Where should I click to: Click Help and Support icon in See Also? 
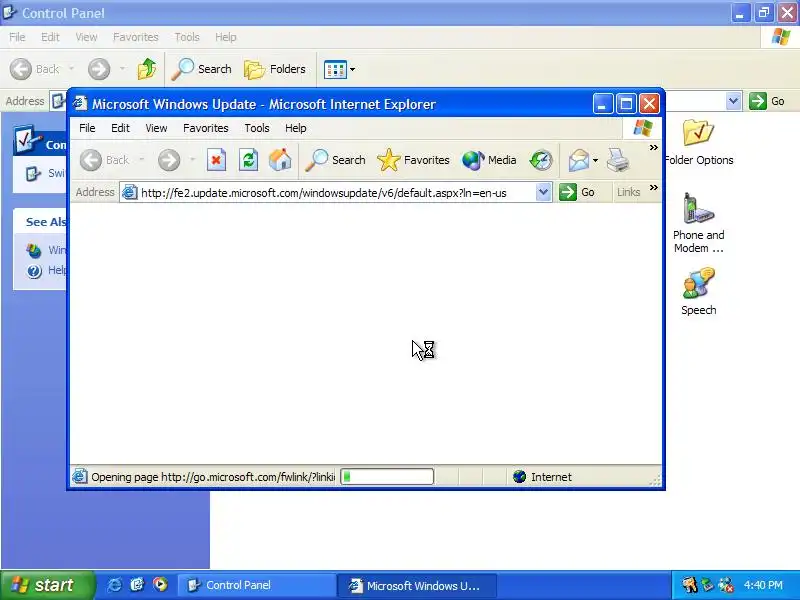(34, 270)
